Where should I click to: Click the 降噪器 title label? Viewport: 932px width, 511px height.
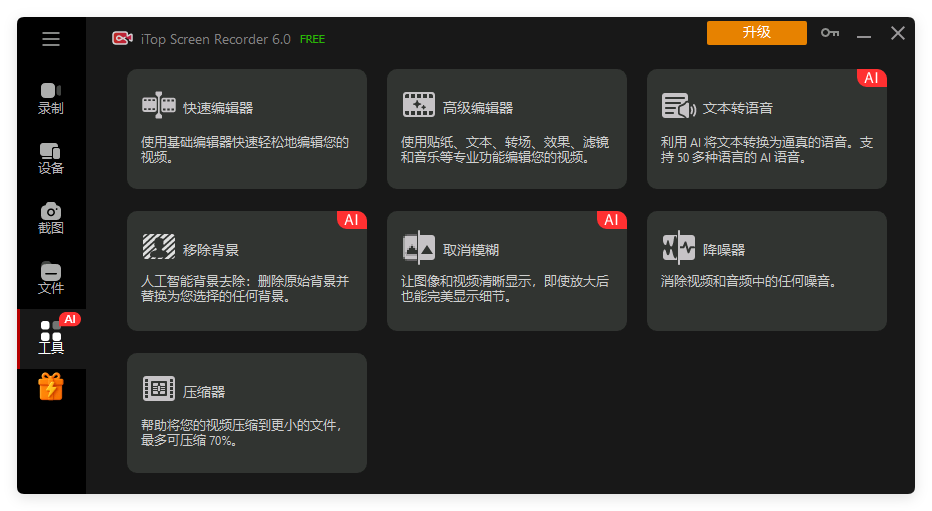coord(724,250)
